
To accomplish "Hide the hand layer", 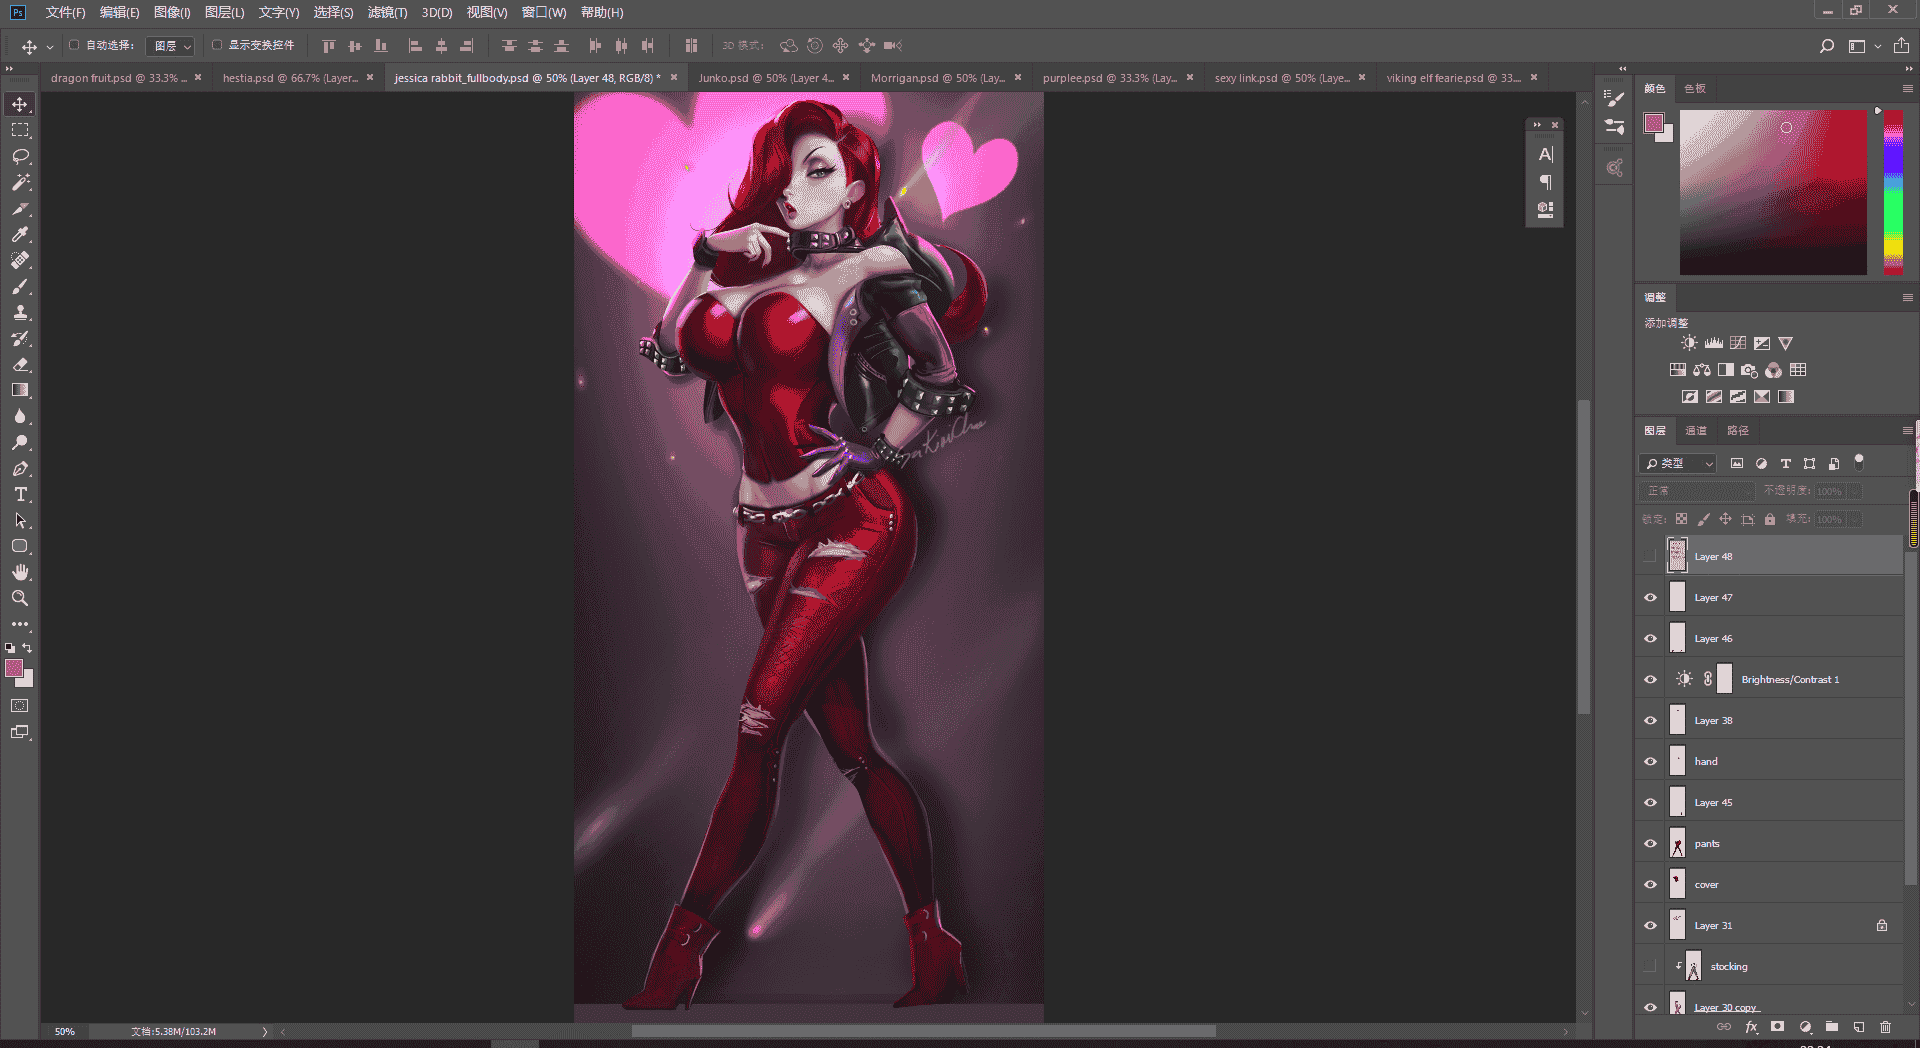I will click(1651, 762).
